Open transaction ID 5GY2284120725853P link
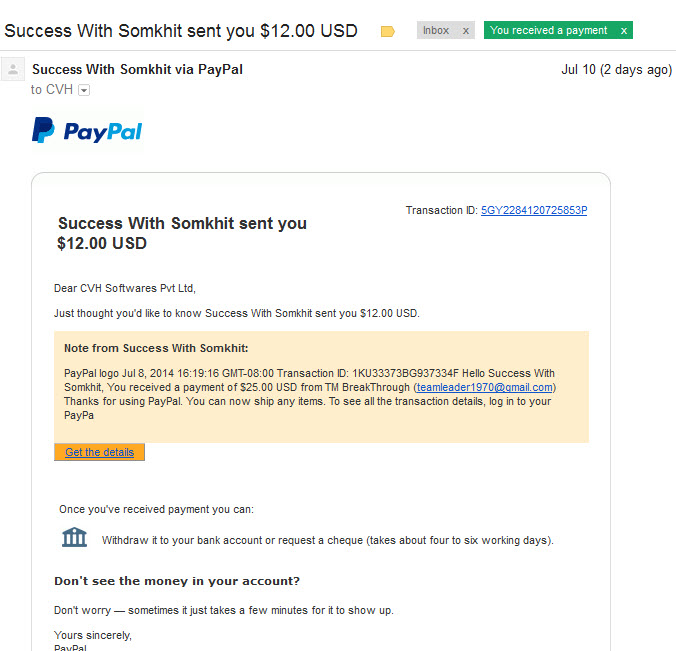 [x=534, y=210]
